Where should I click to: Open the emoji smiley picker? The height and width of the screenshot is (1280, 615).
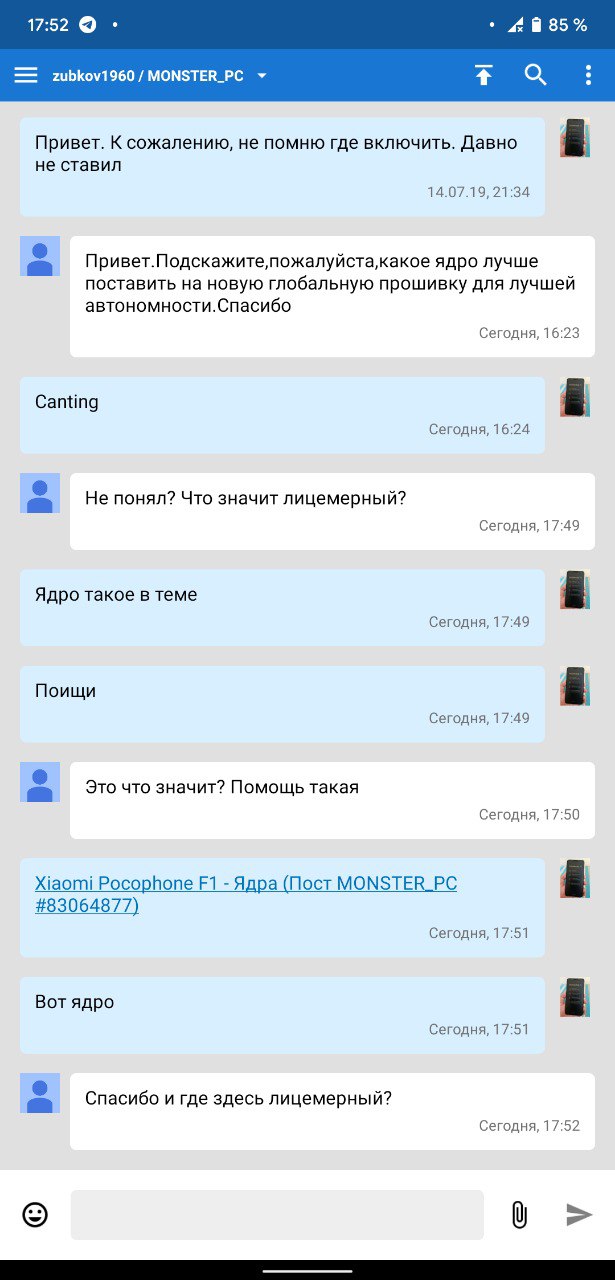coord(35,1215)
